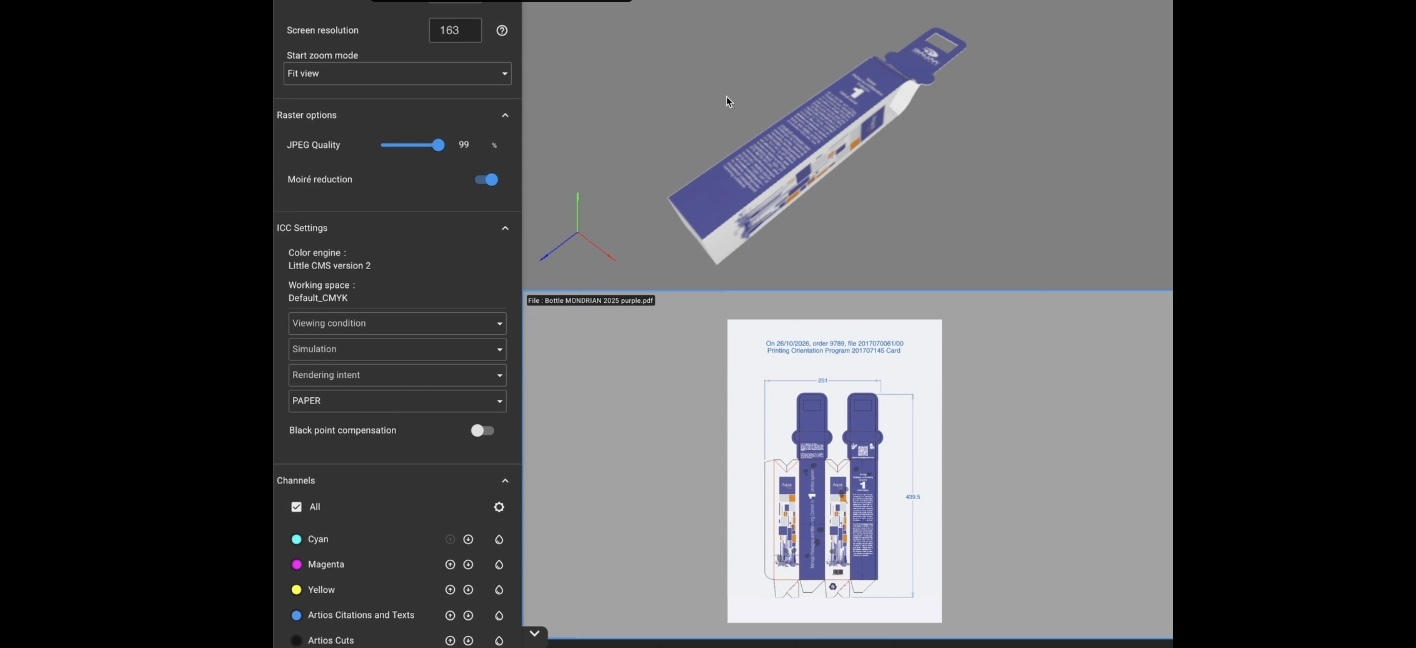Open Channels settings gear next to All
1416x648 pixels.
499,507
